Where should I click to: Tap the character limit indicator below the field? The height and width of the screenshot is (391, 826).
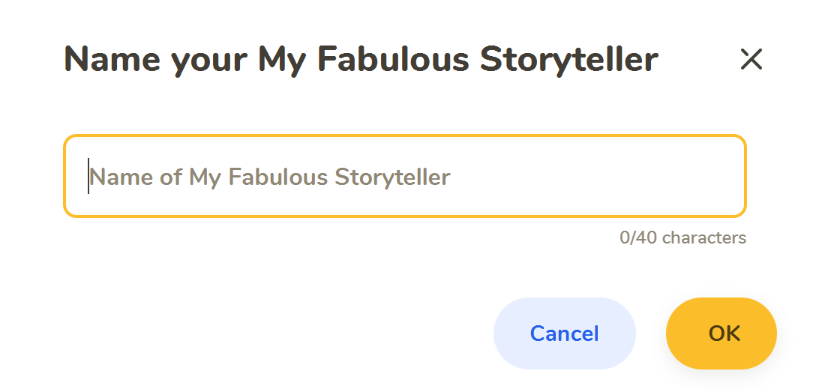click(x=683, y=238)
